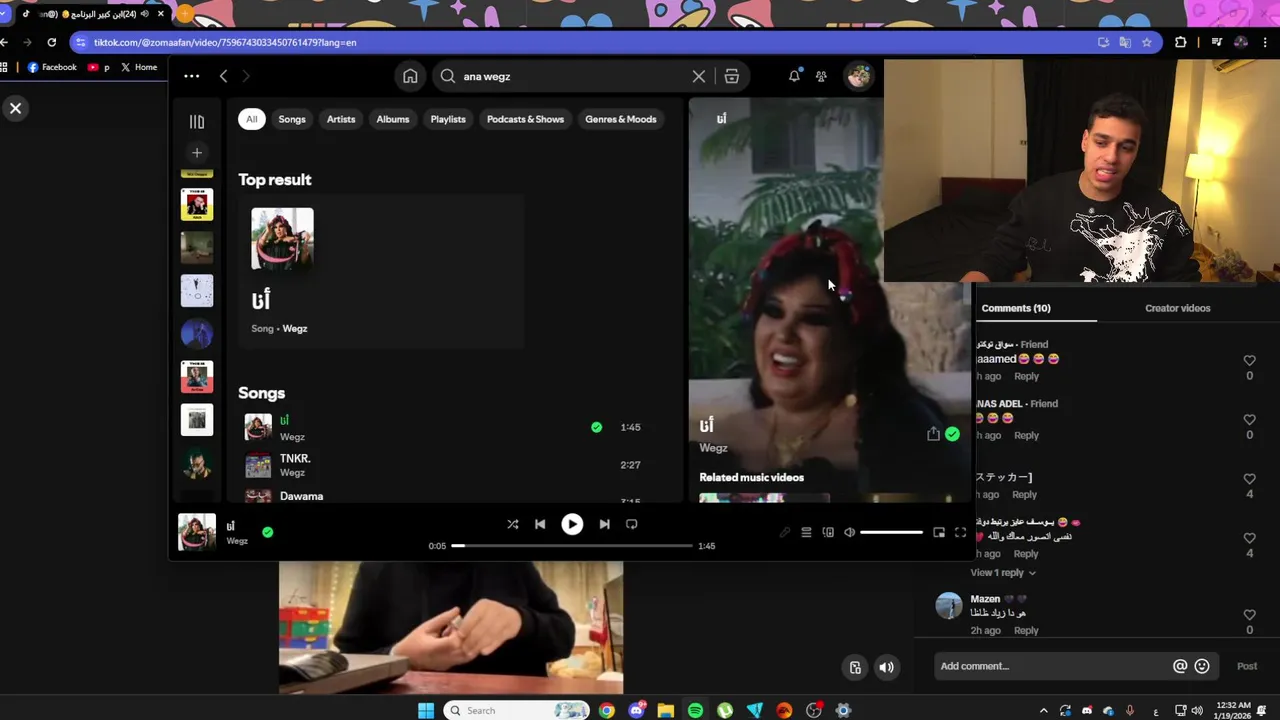This screenshot has width=1280, height=720.
Task: Adjust the Spotify volume slider
Action: pyautogui.click(x=891, y=533)
